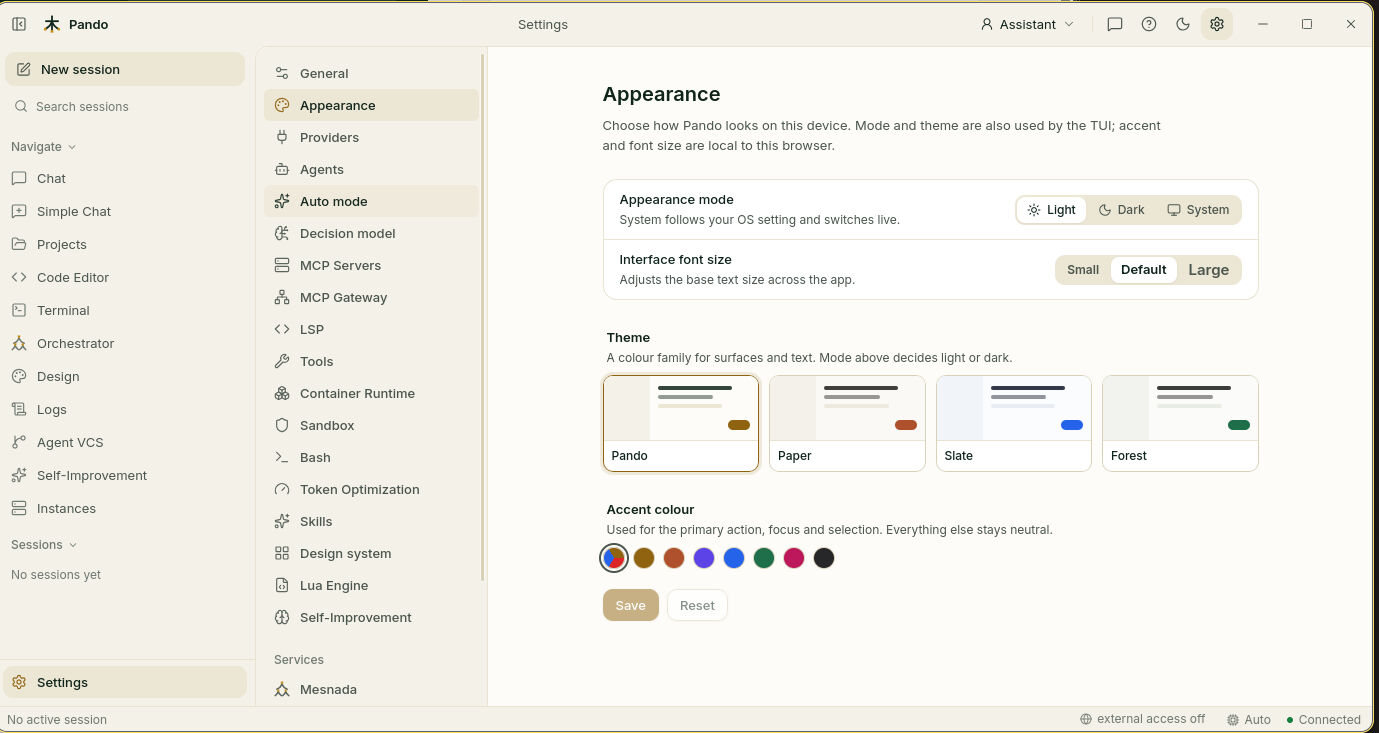Open Token Optimization settings page
The image size is (1379, 733).
tap(371, 489)
